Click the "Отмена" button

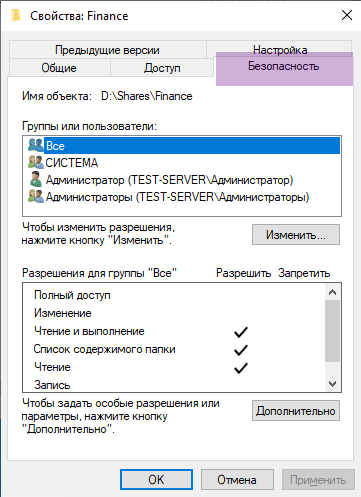(237, 480)
